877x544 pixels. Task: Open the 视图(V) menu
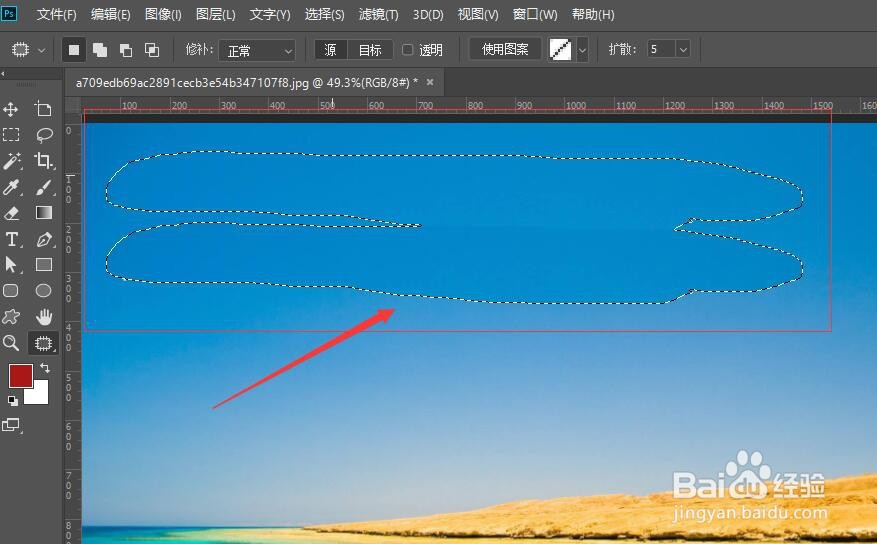coord(478,15)
